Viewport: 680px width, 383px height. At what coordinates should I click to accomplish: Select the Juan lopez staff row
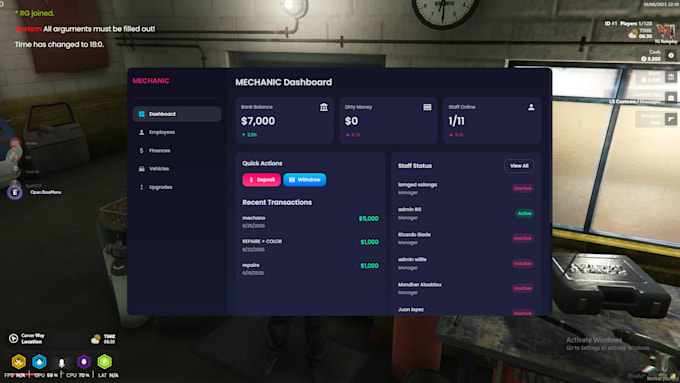[x=466, y=311]
